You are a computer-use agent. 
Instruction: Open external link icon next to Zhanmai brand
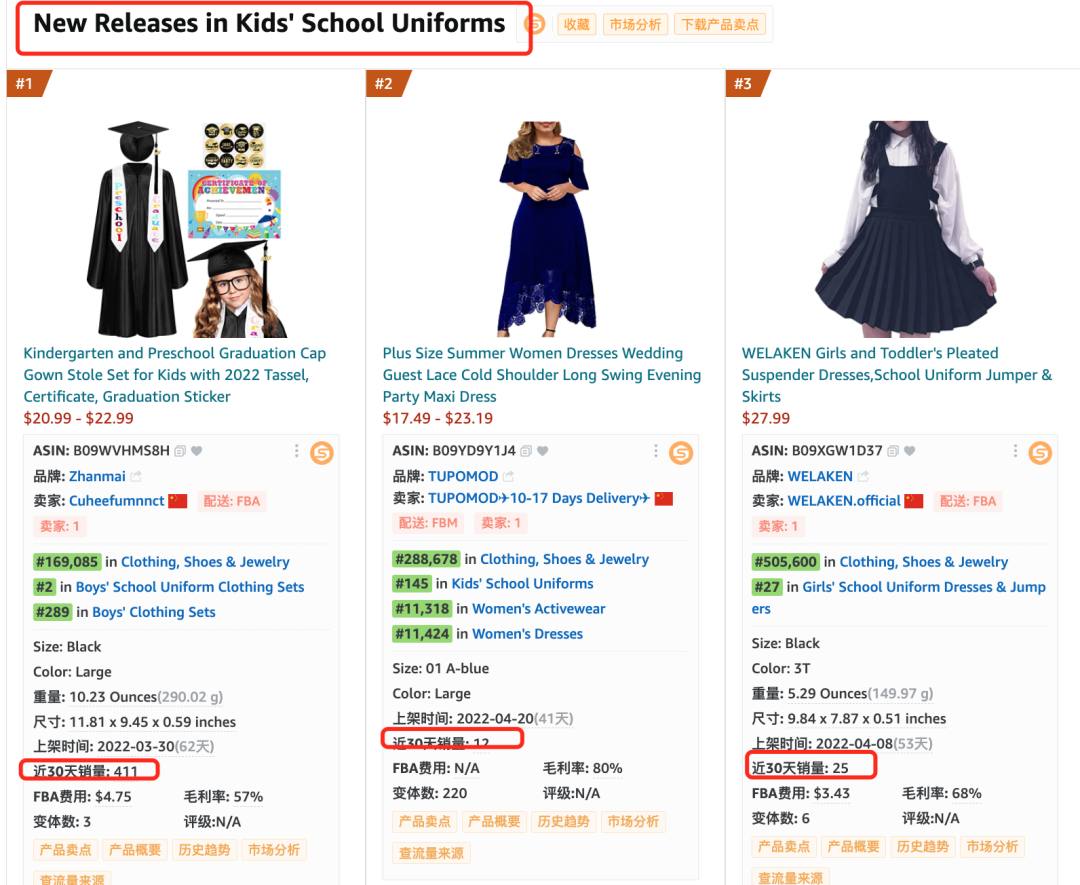136,476
